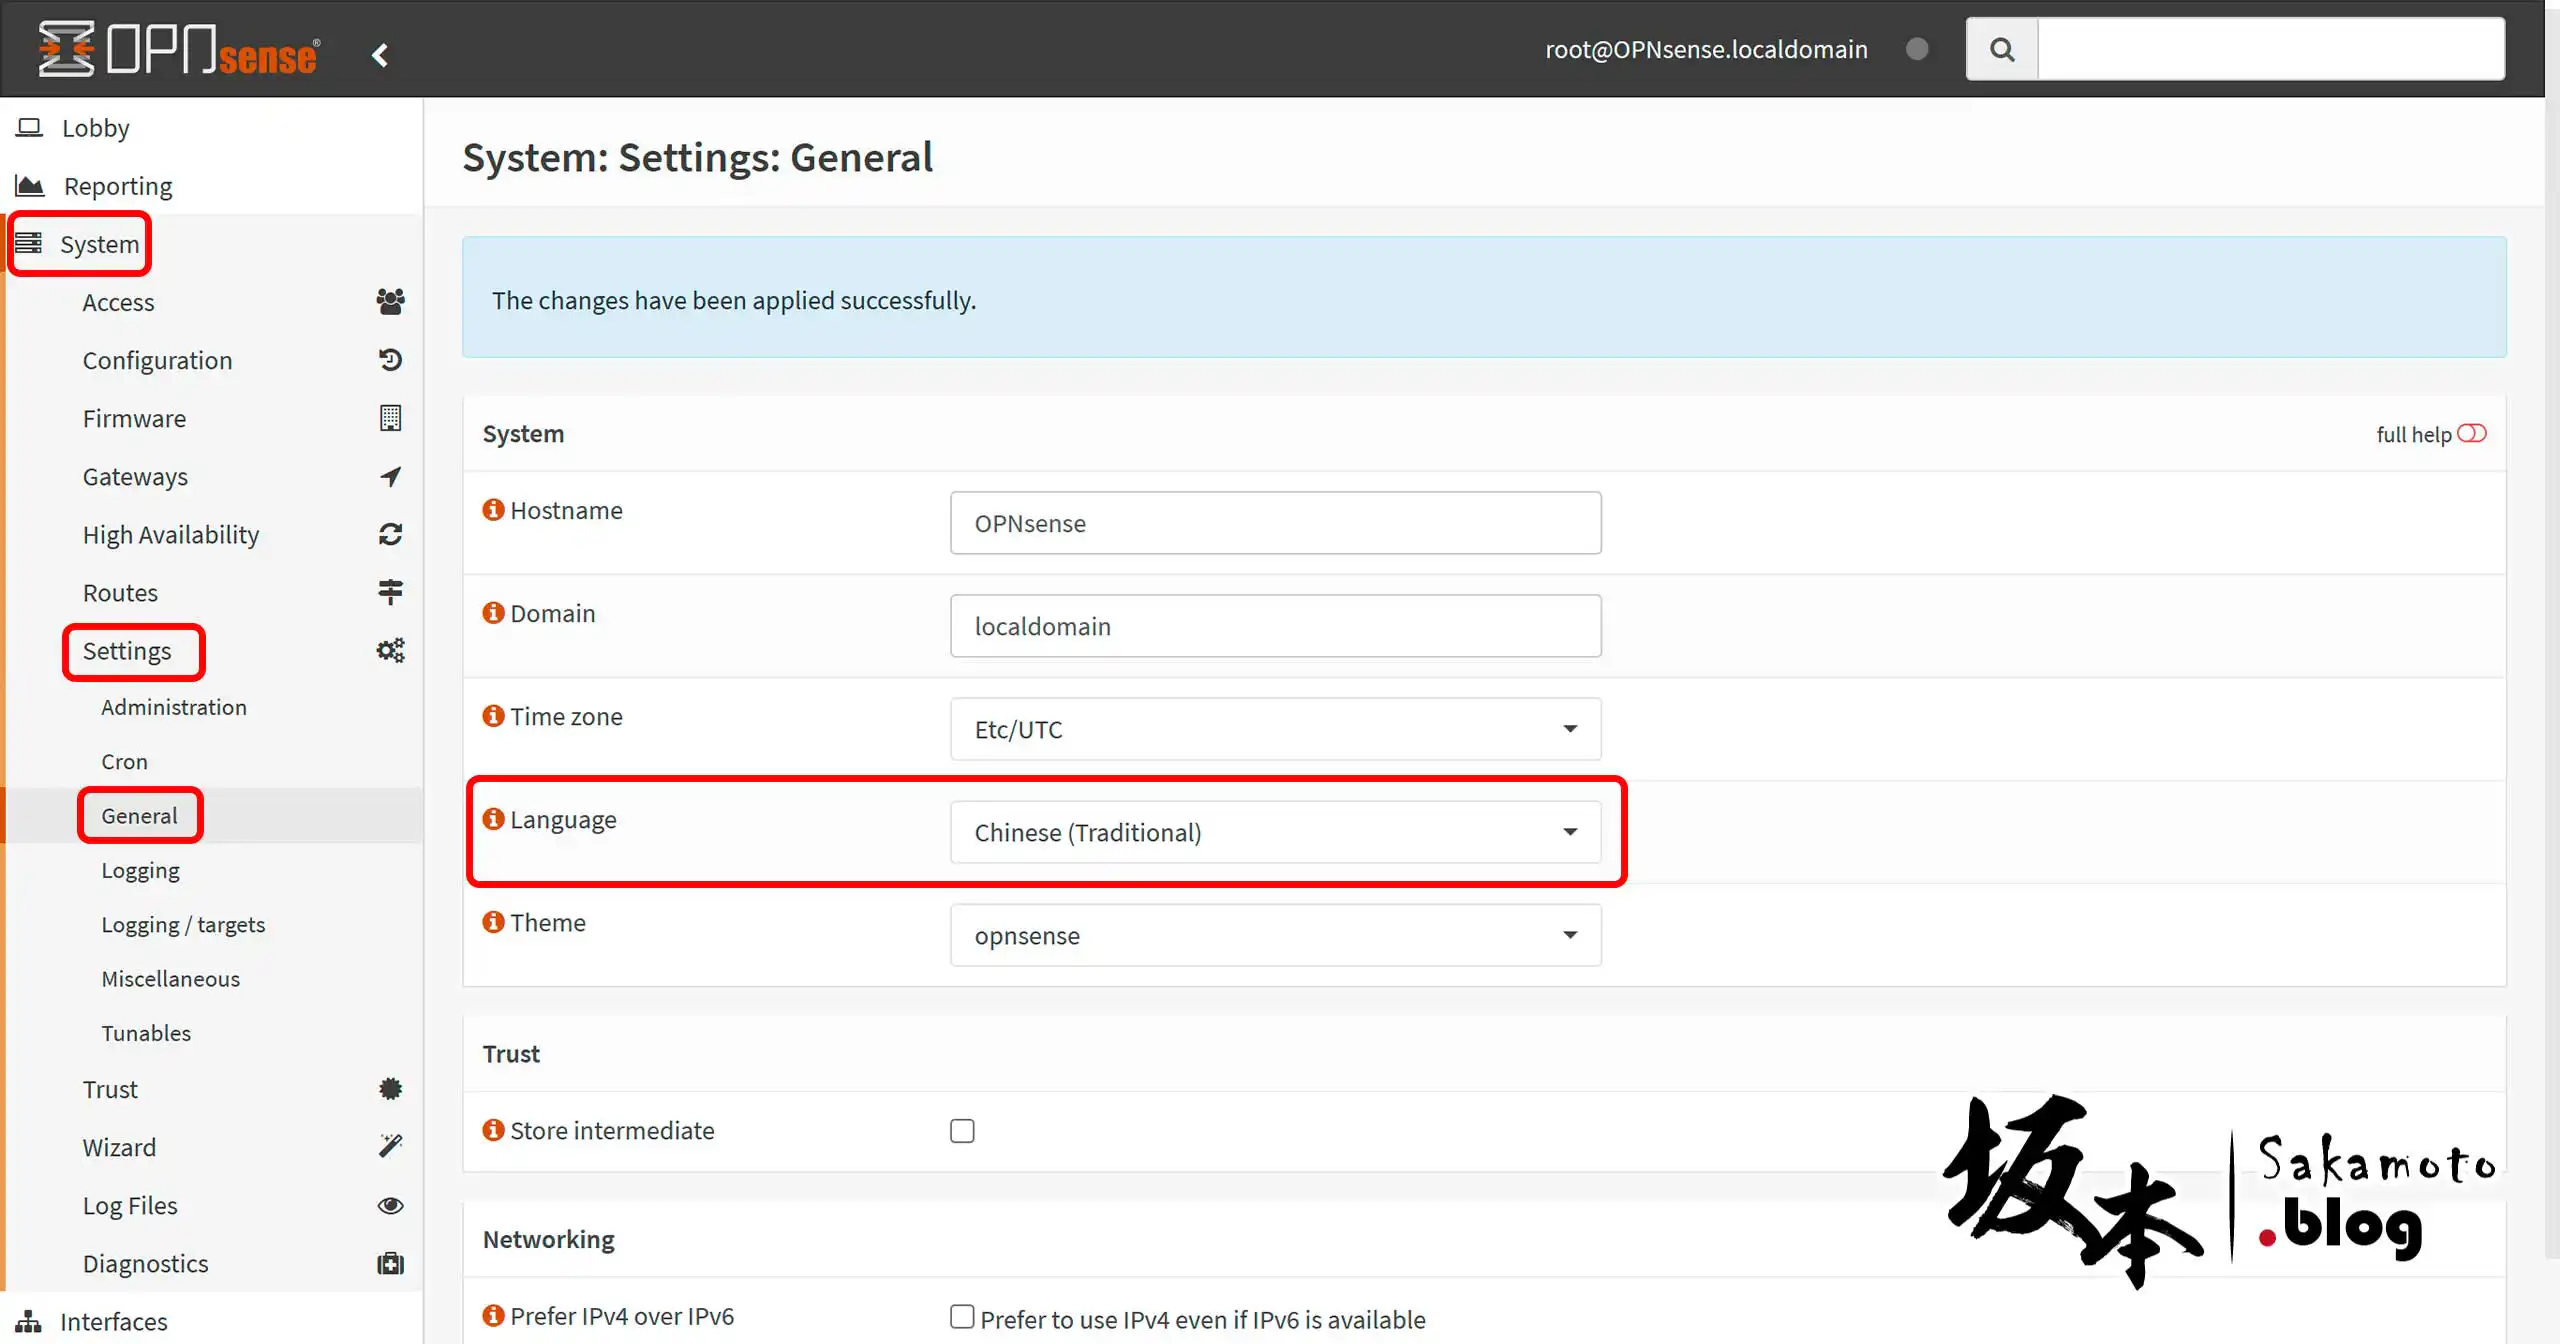Collapse the sidebar with chevron button

[x=379, y=55]
